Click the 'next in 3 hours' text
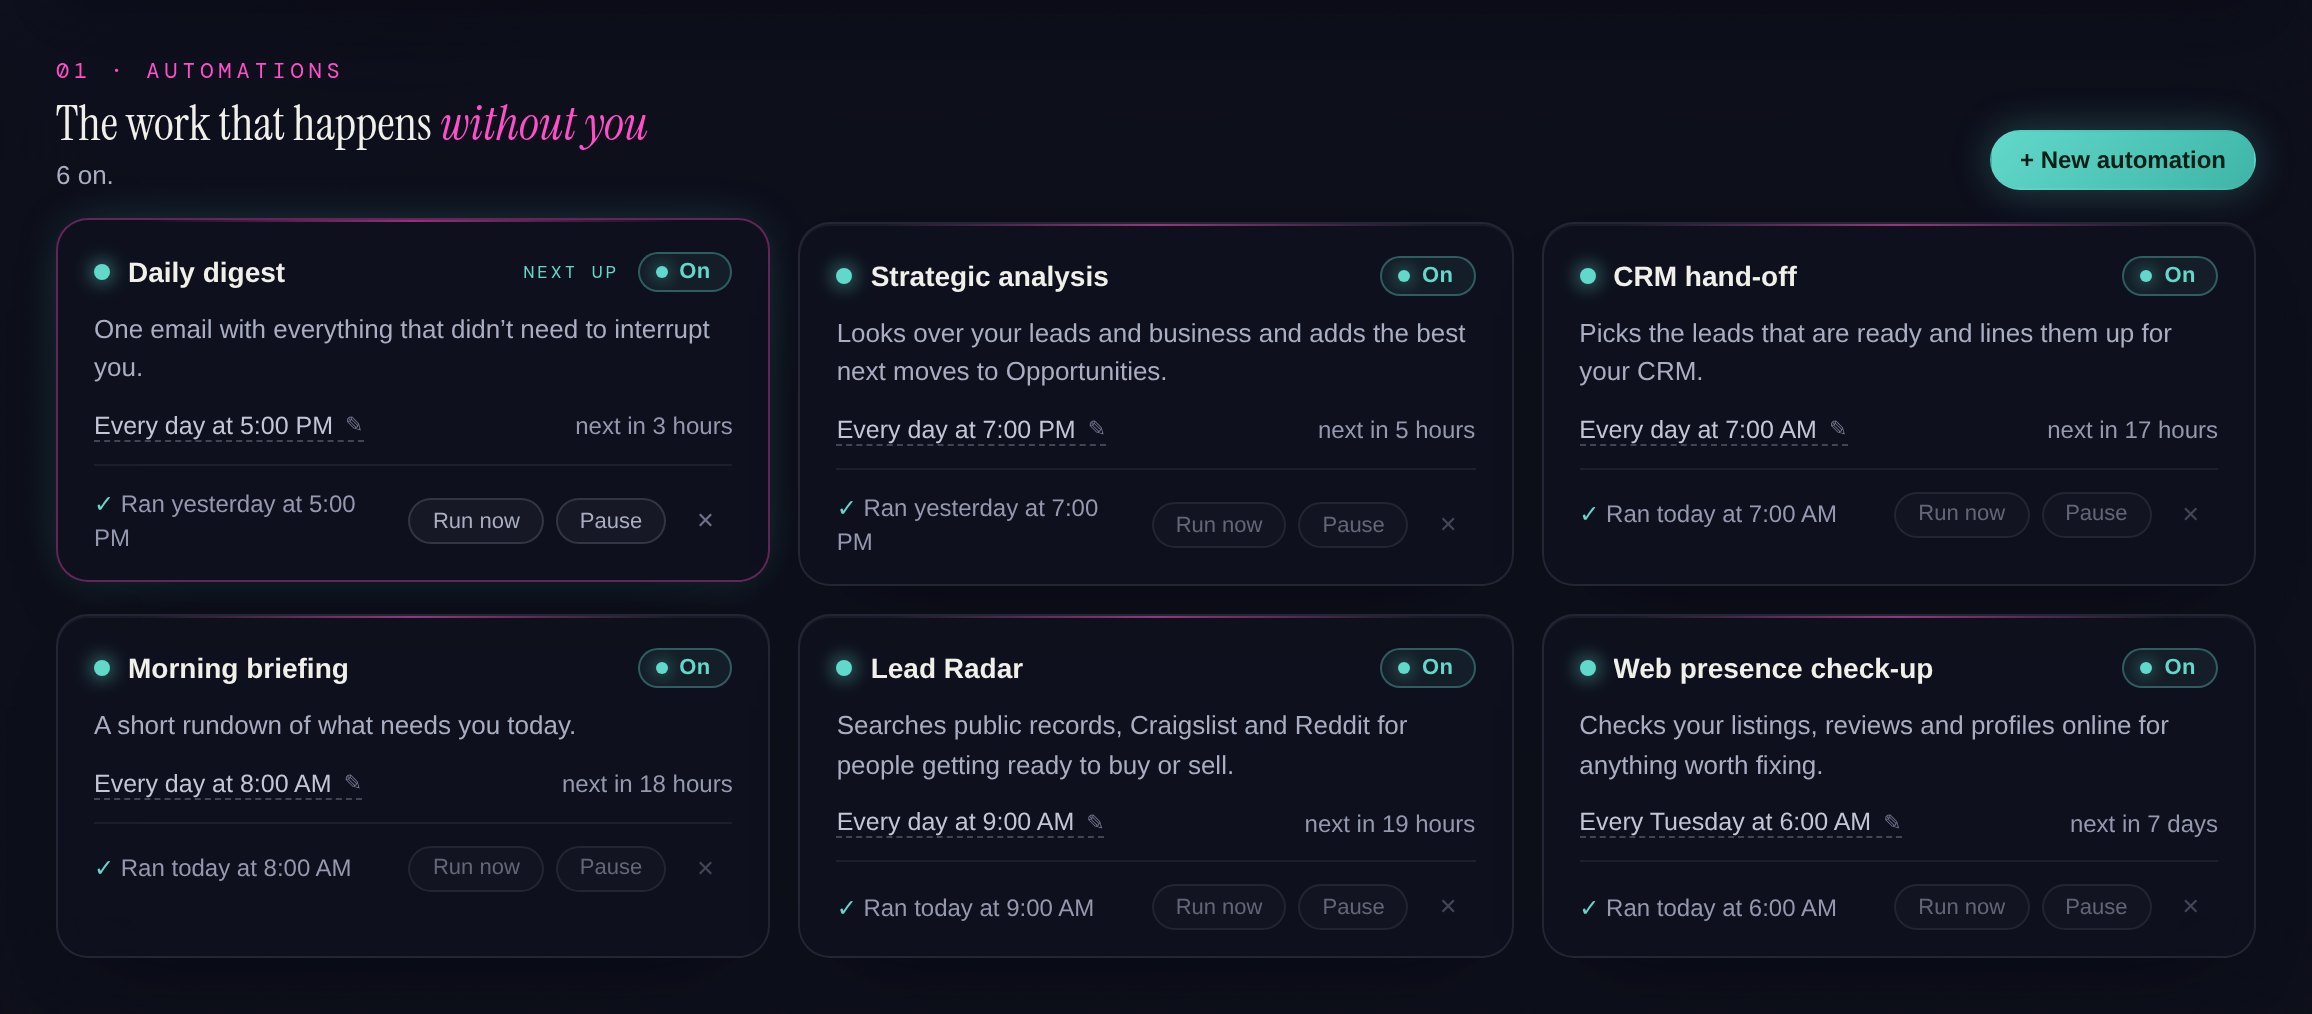 (x=654, y=426)
